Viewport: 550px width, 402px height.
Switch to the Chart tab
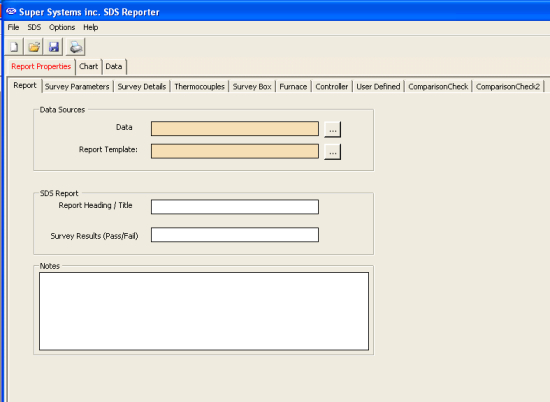88,66
